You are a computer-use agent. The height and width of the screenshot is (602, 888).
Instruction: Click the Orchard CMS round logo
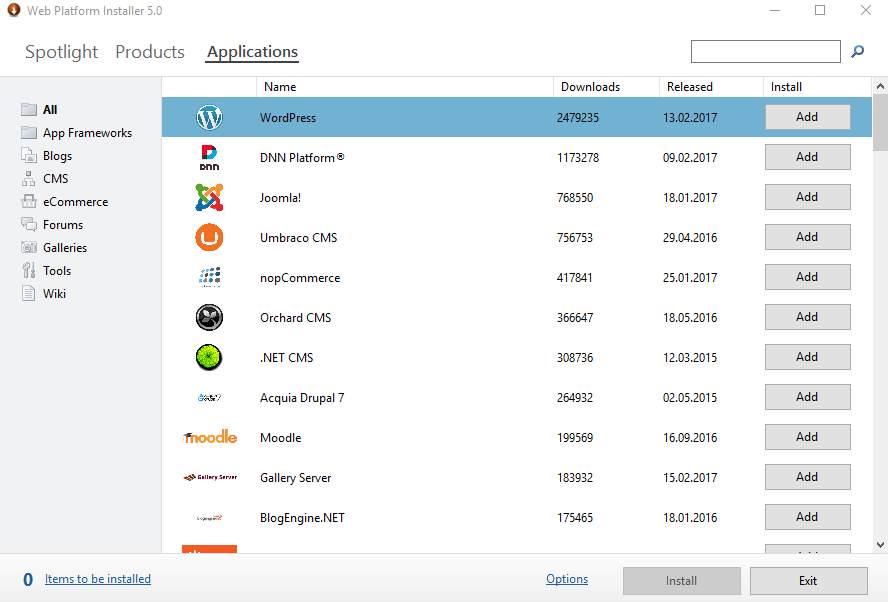[x=209, y=317]
